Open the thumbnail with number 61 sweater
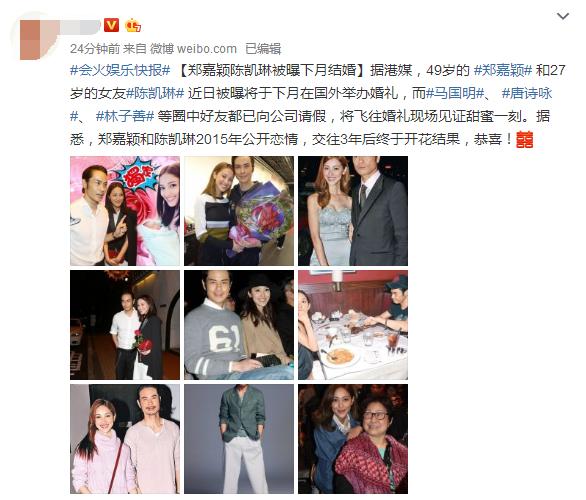This screenshot has height=500, width=586. pyautogui.click(x=239, y=325)
